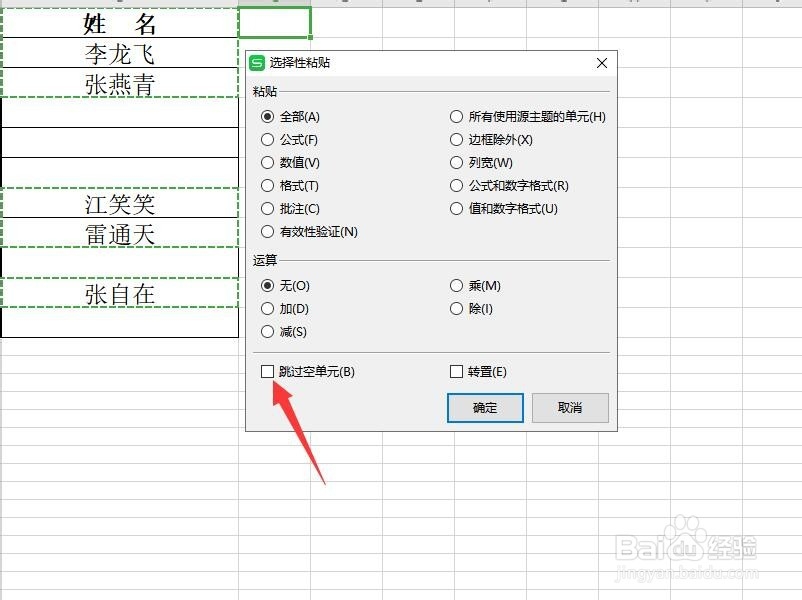Viewport: 802px width, 600px height.
Task: Select the 减 operation option
Action: [x=267, y=332]
